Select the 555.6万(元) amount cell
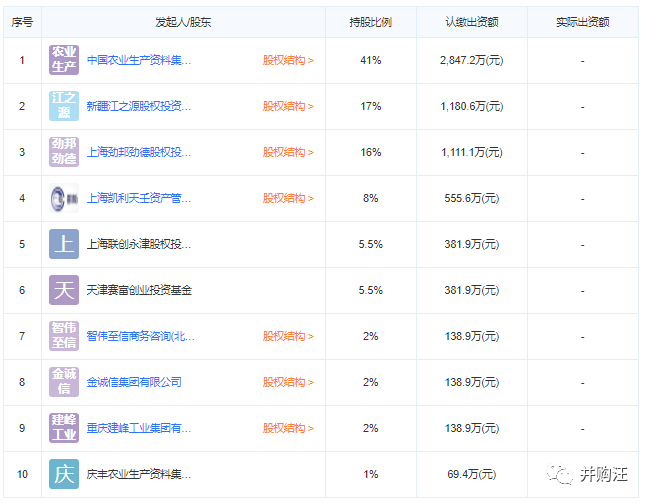 [472, 198]
